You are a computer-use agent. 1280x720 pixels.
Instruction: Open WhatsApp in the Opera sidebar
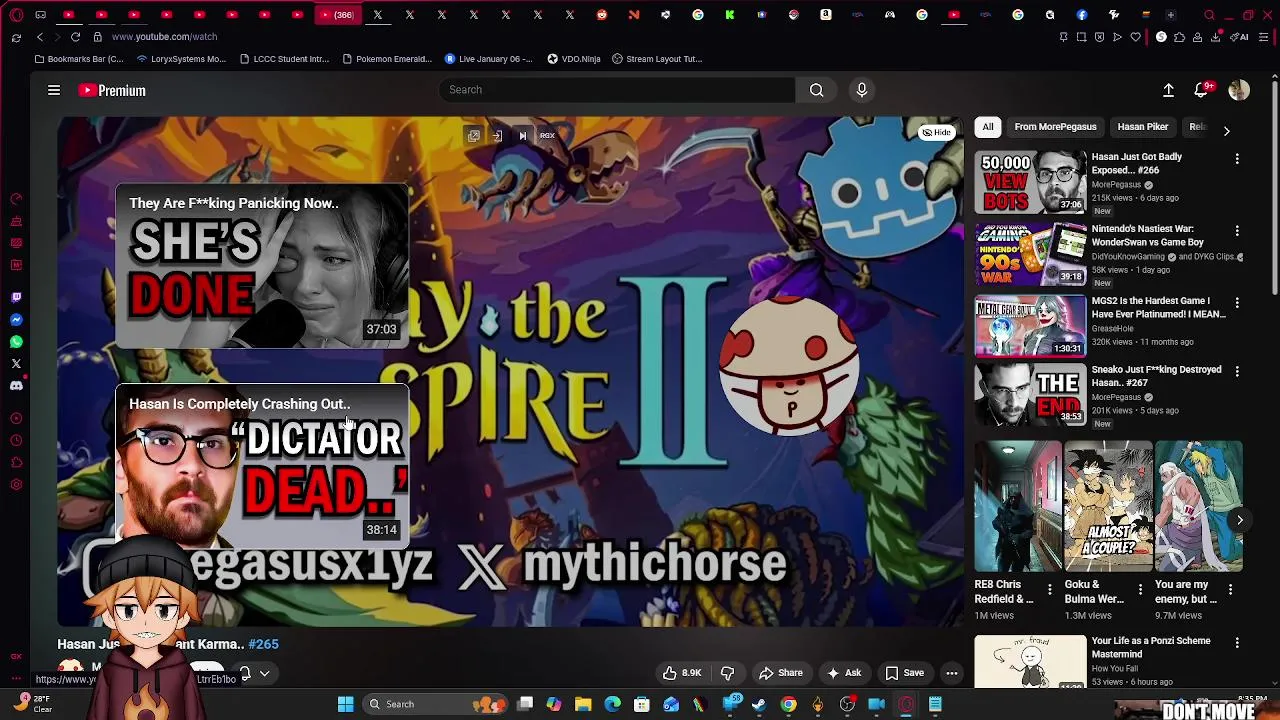[x=16, y=342]
